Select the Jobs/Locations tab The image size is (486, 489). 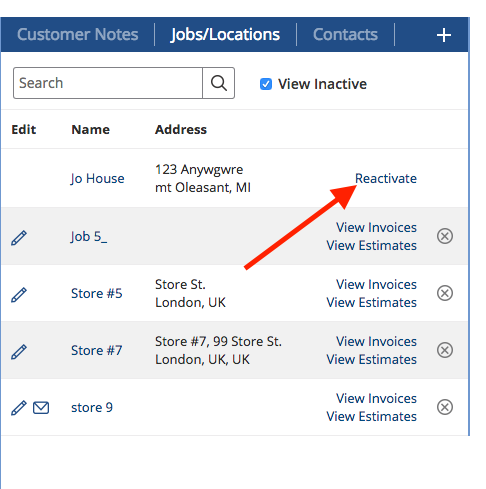tap(225, 34)
